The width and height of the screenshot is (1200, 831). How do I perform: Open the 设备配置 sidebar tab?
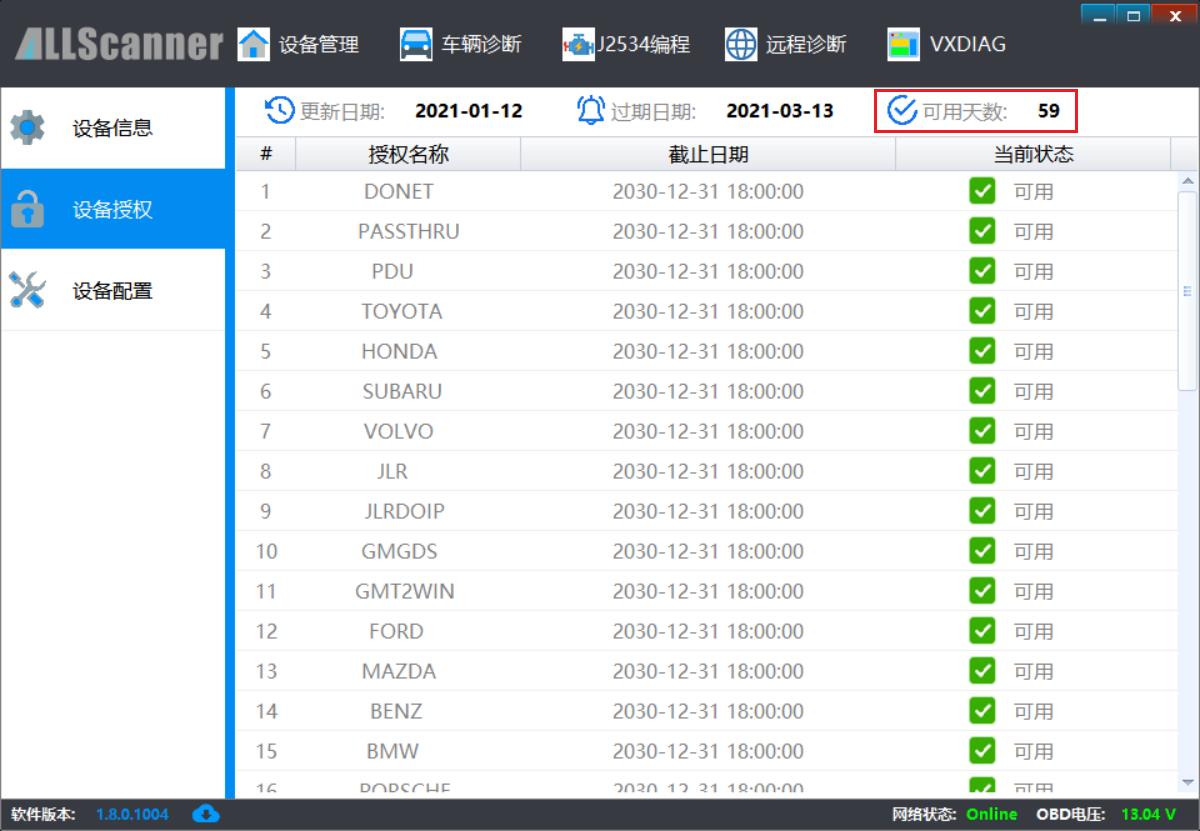(113, 291)
